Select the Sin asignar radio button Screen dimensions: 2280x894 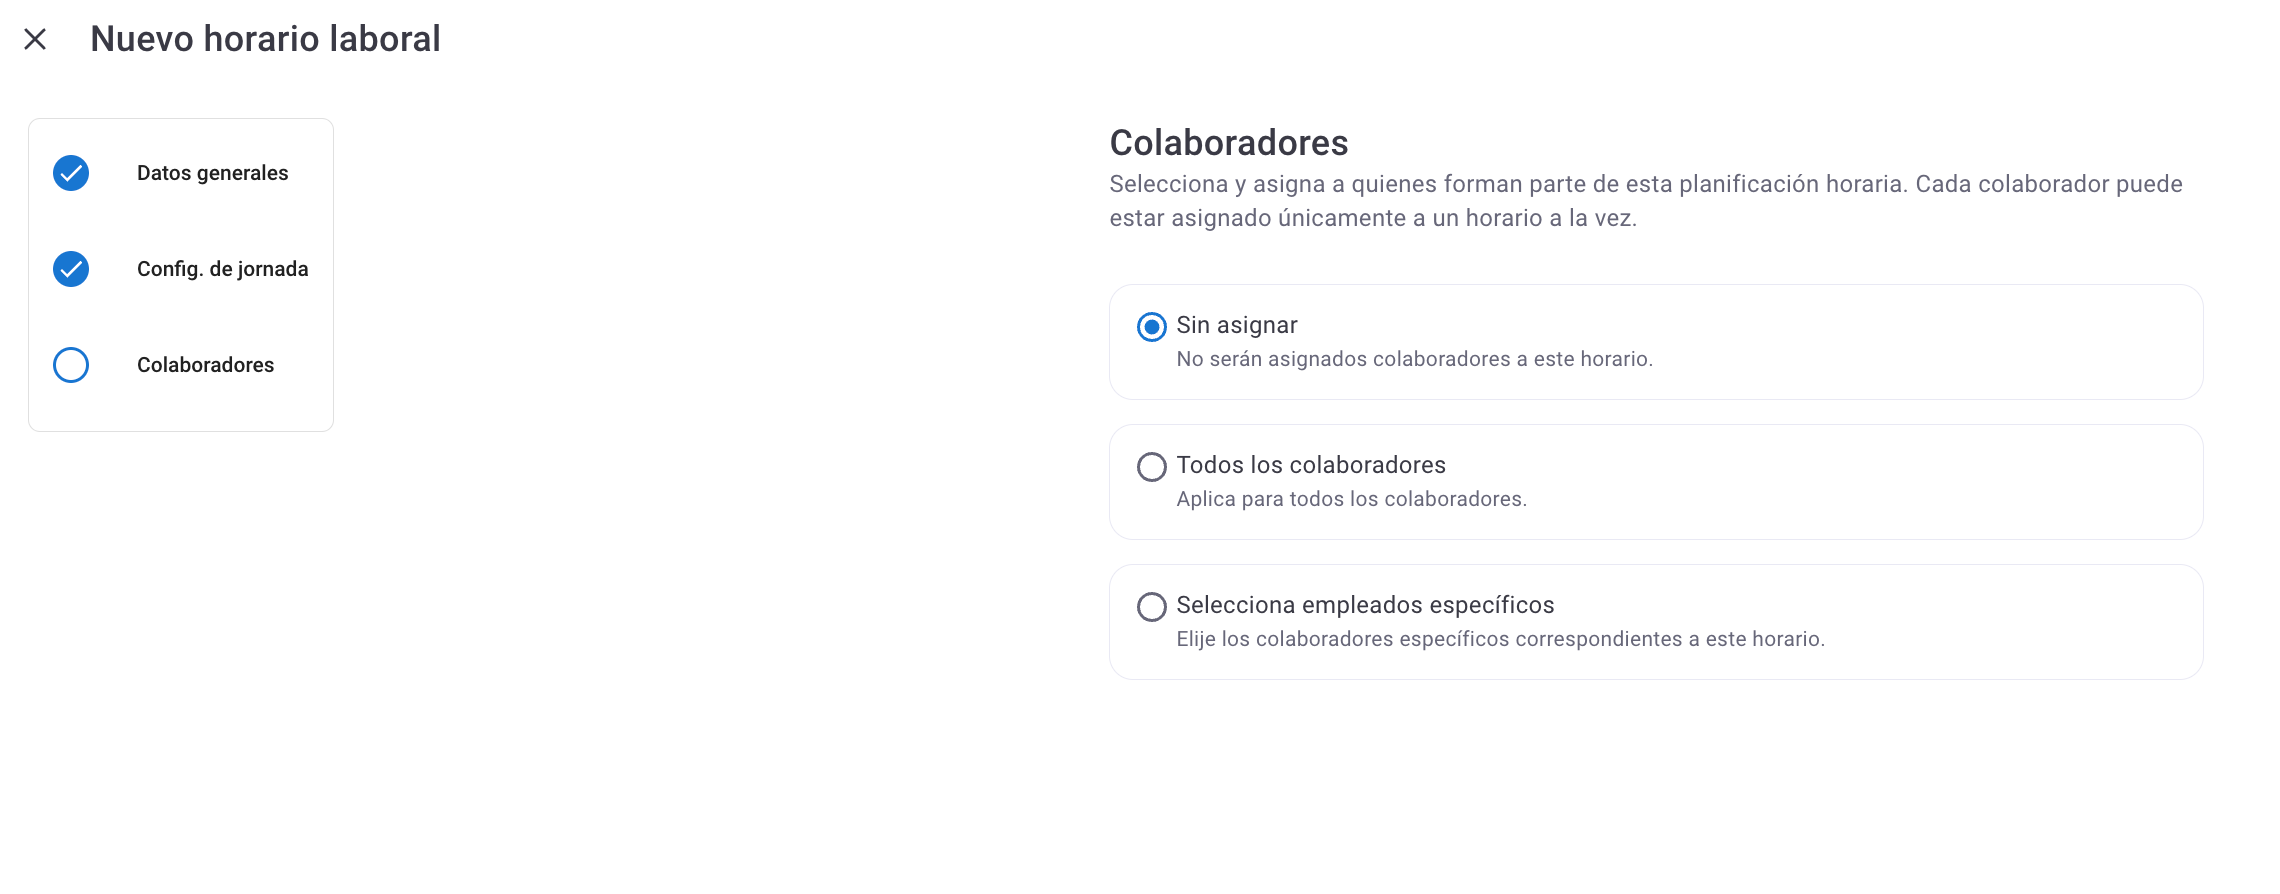tap(1152, 327)
